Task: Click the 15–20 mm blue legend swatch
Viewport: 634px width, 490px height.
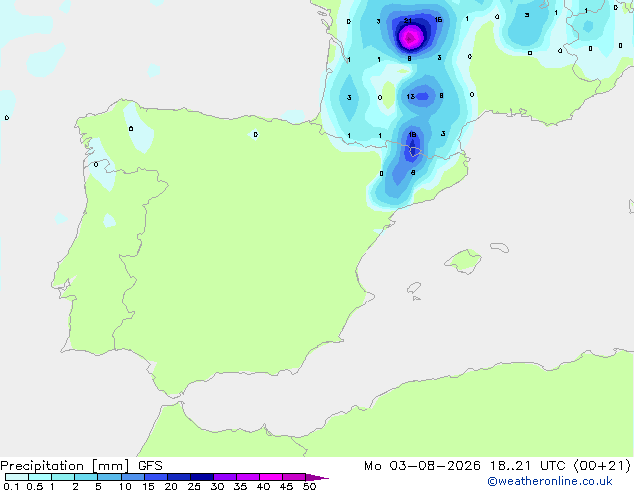Action: pyautogui.click(x=156, y=477)
